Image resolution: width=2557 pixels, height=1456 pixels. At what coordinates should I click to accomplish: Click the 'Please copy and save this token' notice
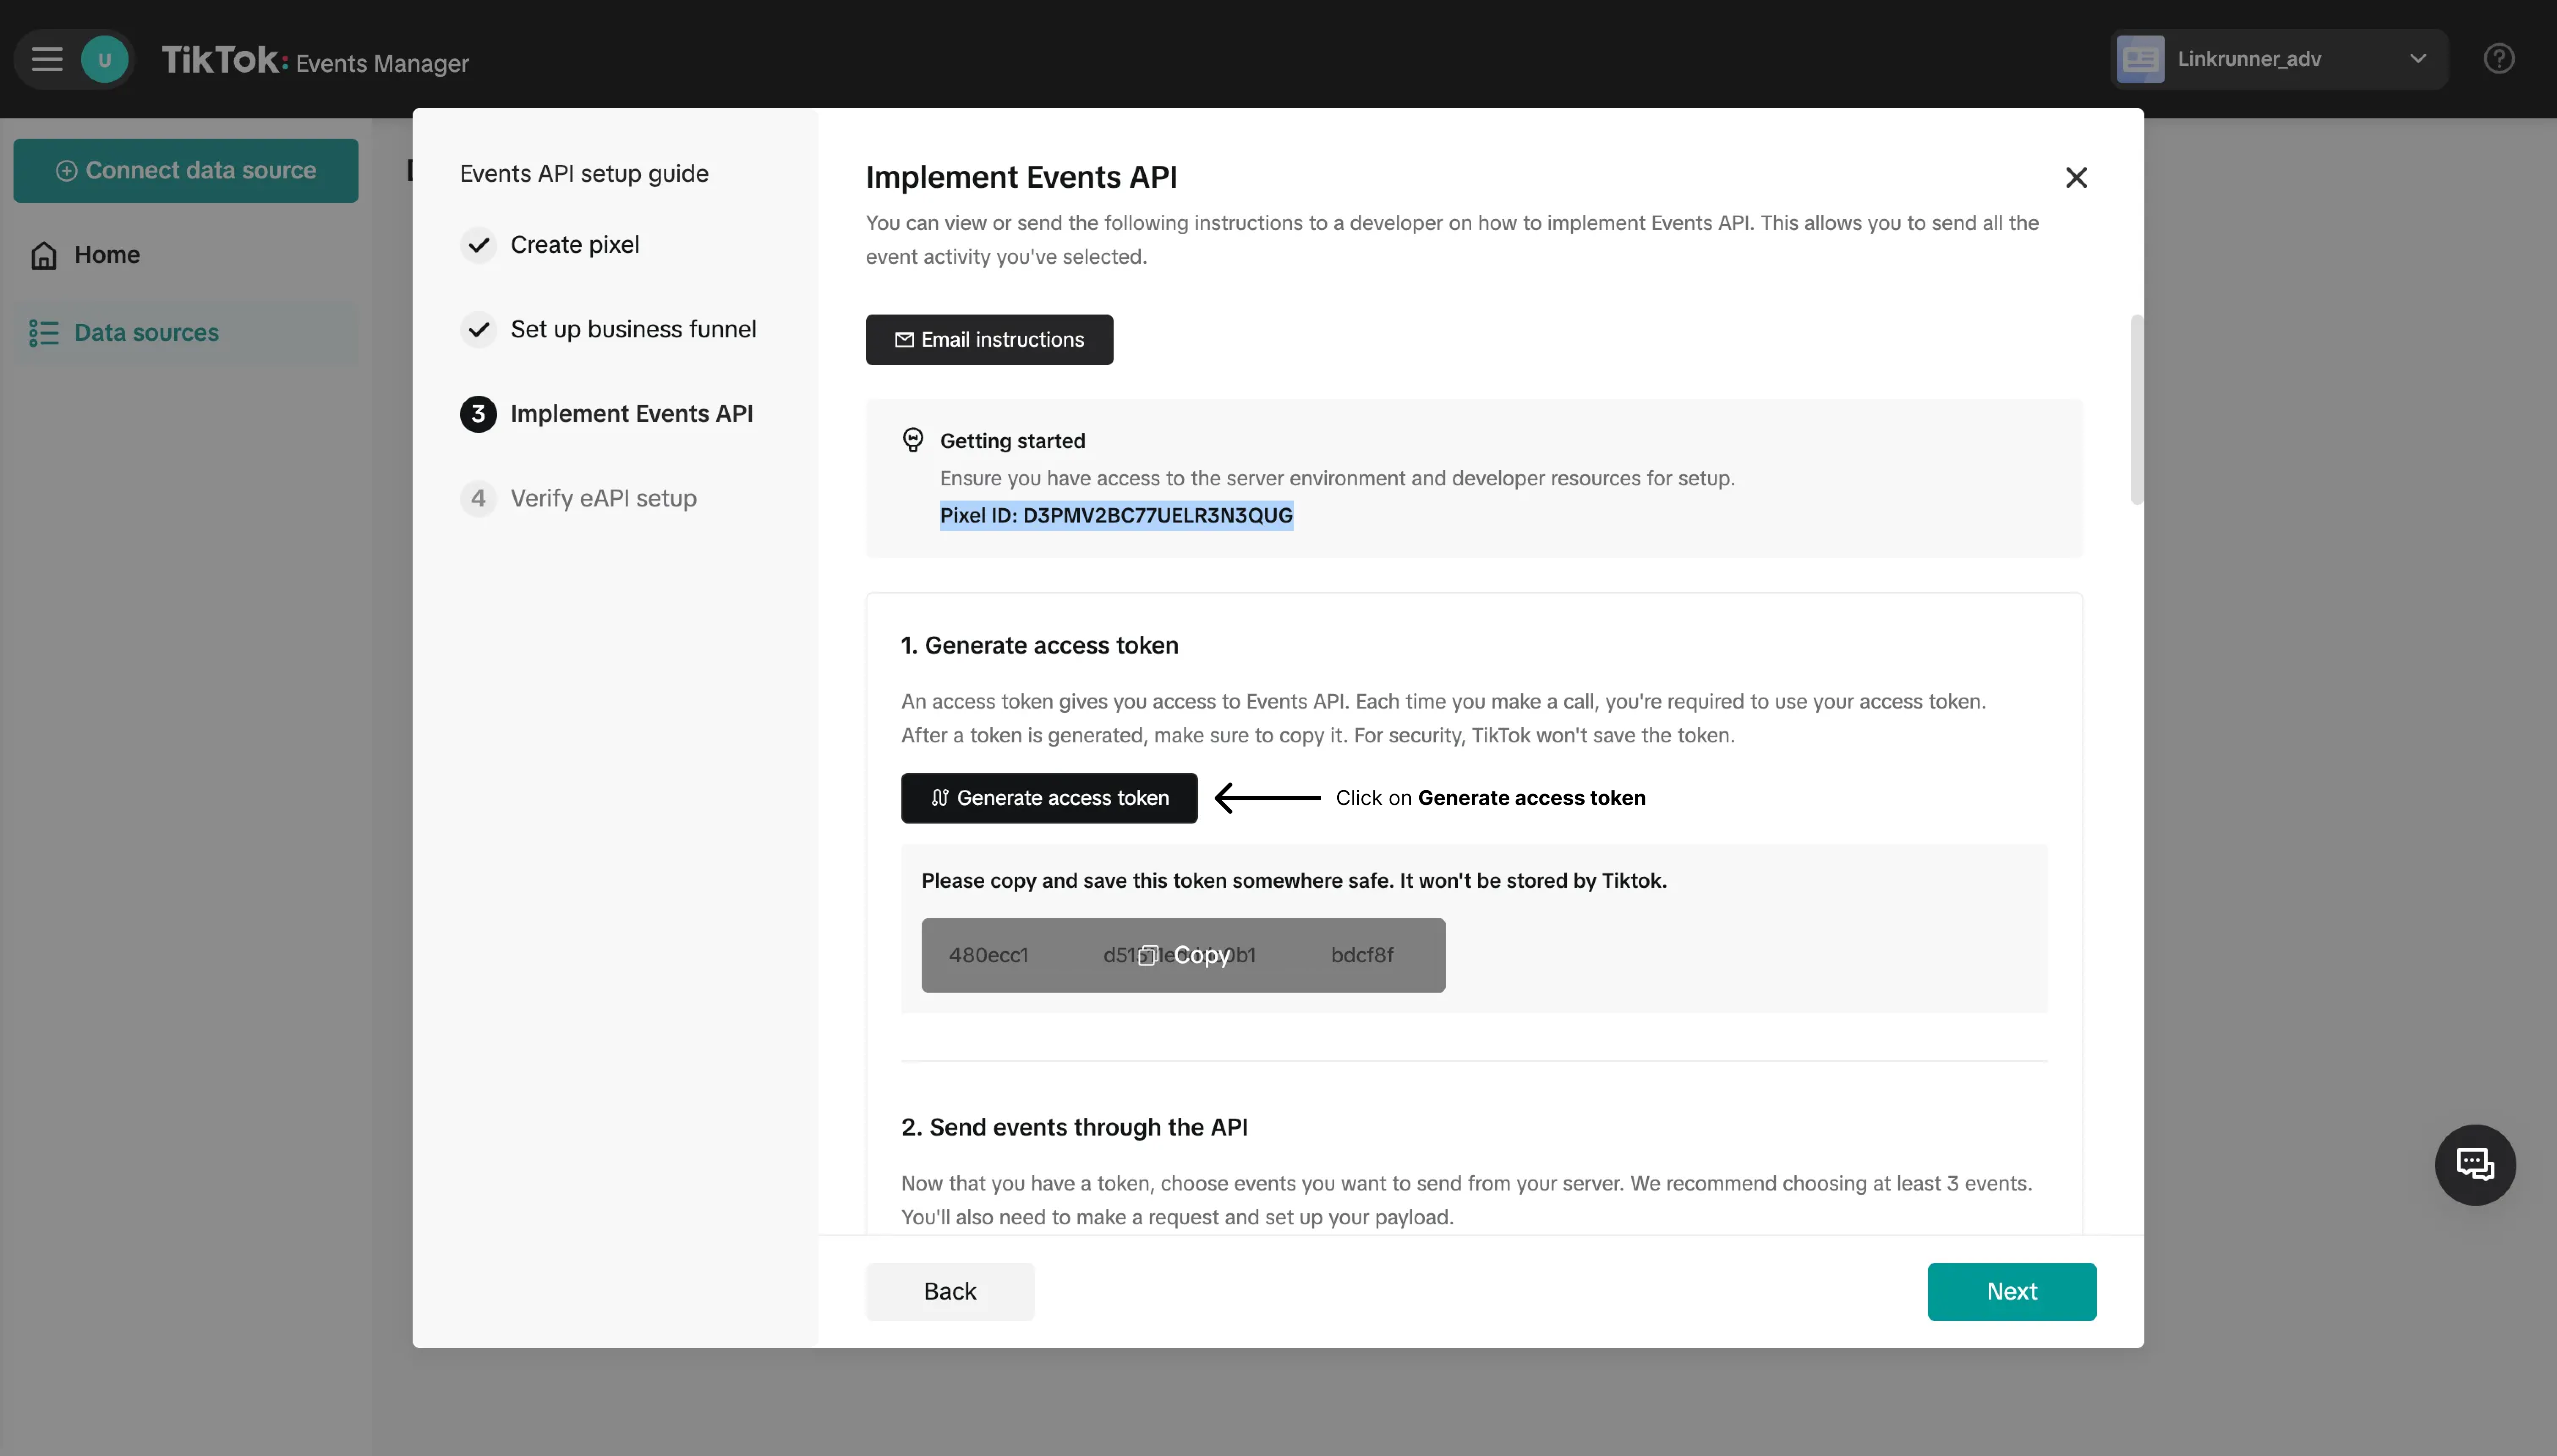point(1294,881)
